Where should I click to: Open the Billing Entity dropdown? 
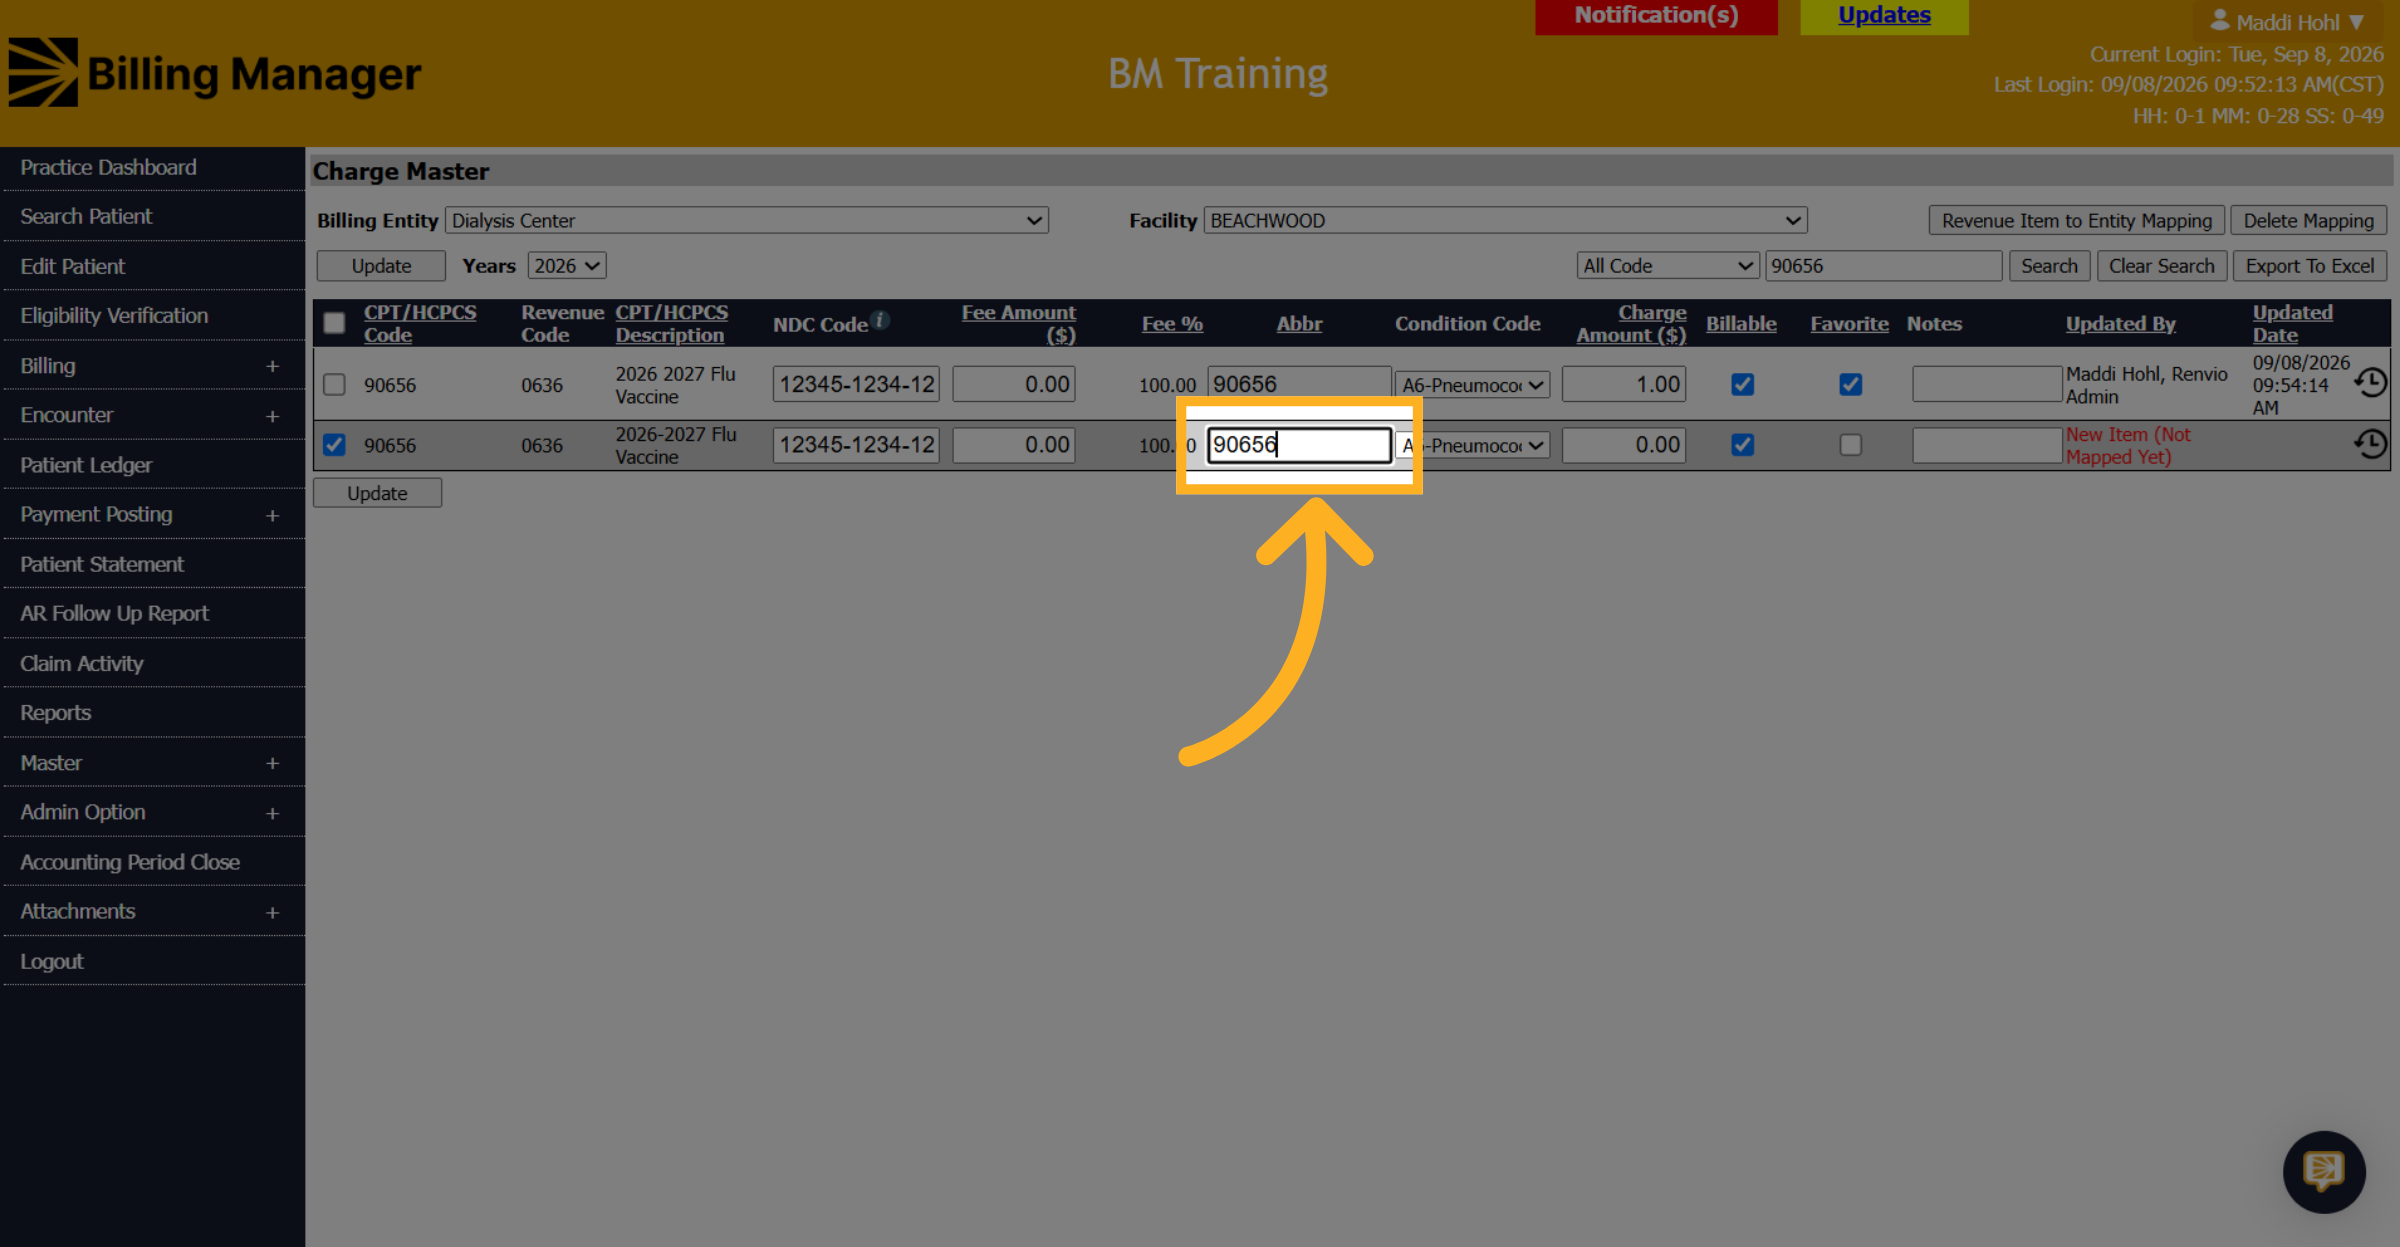click(x=747, y=220)
